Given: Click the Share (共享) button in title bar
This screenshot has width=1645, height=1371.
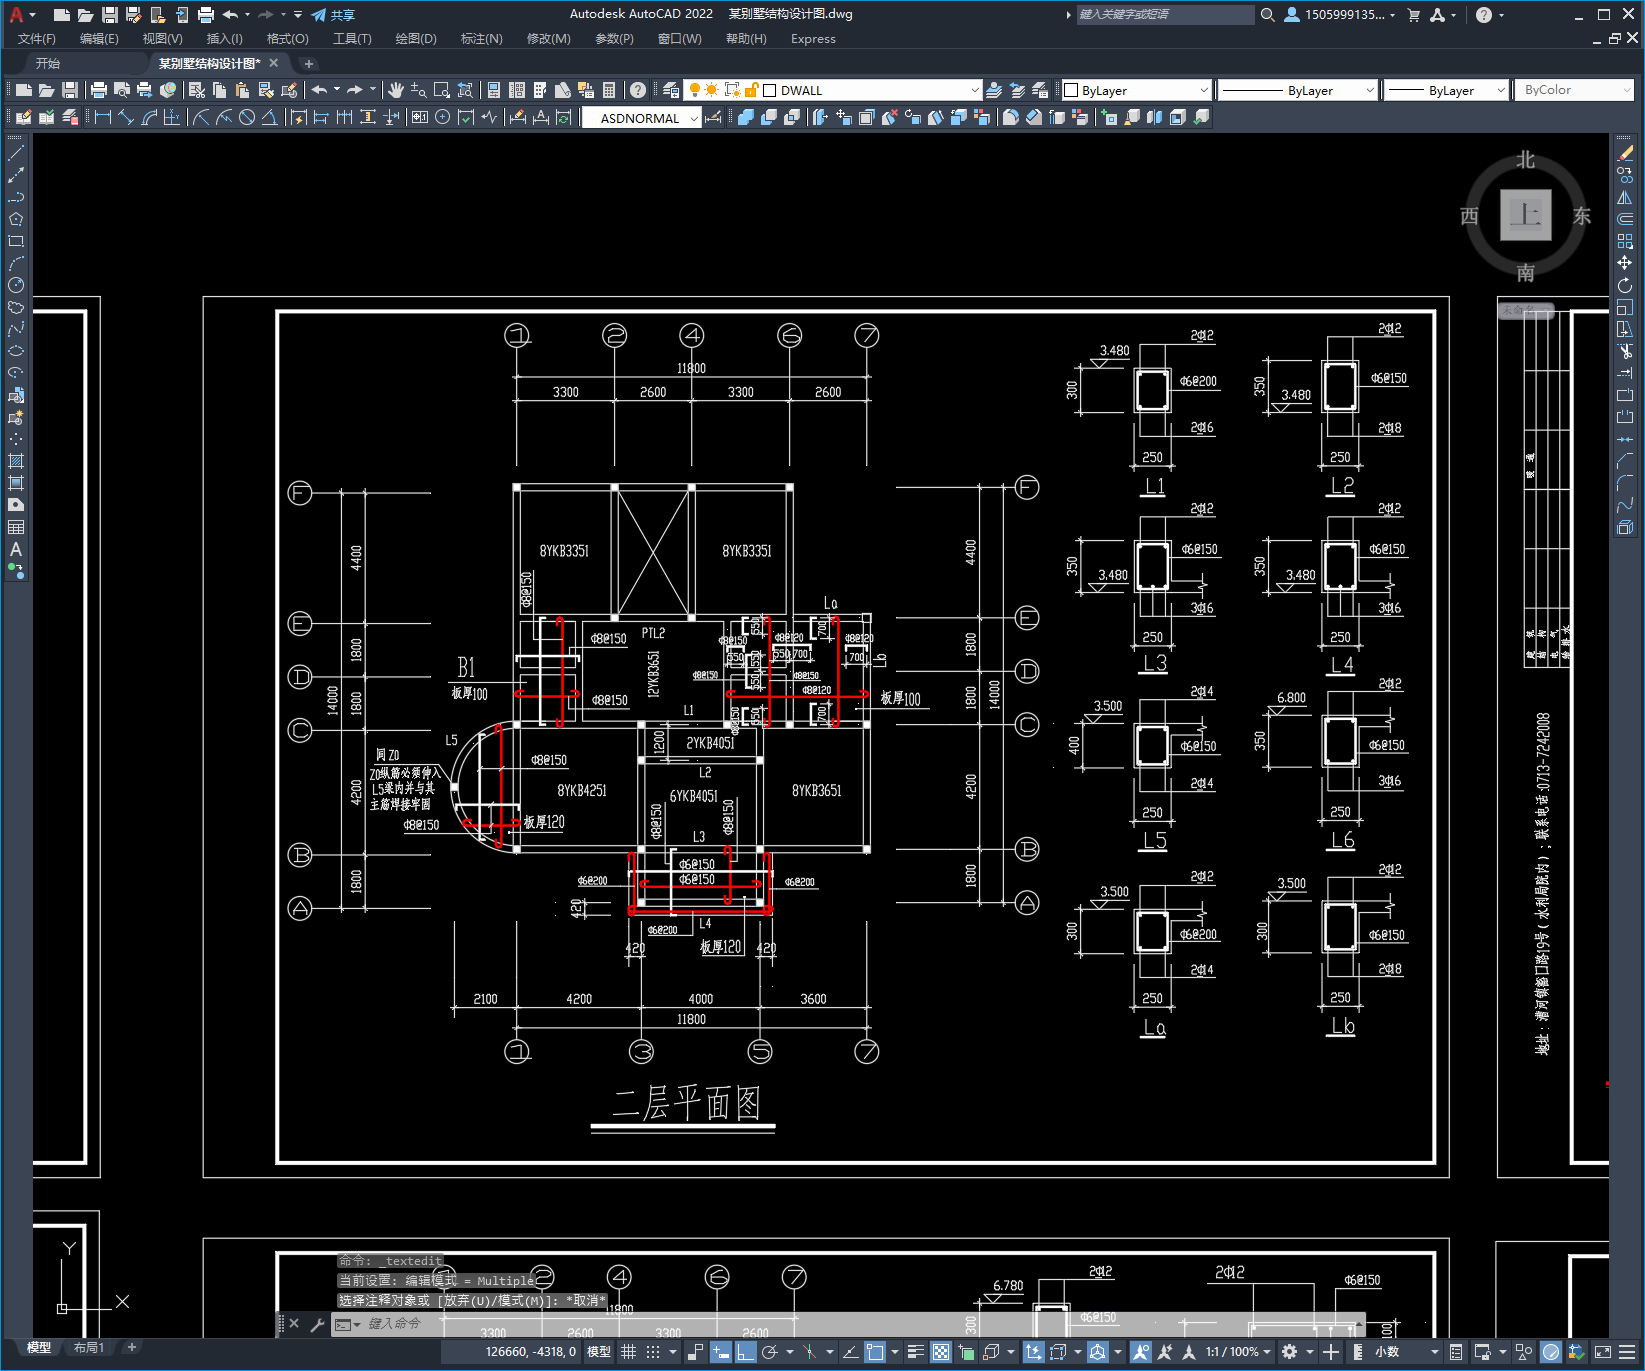Looking at the screenshot, I should click(333, 15).
